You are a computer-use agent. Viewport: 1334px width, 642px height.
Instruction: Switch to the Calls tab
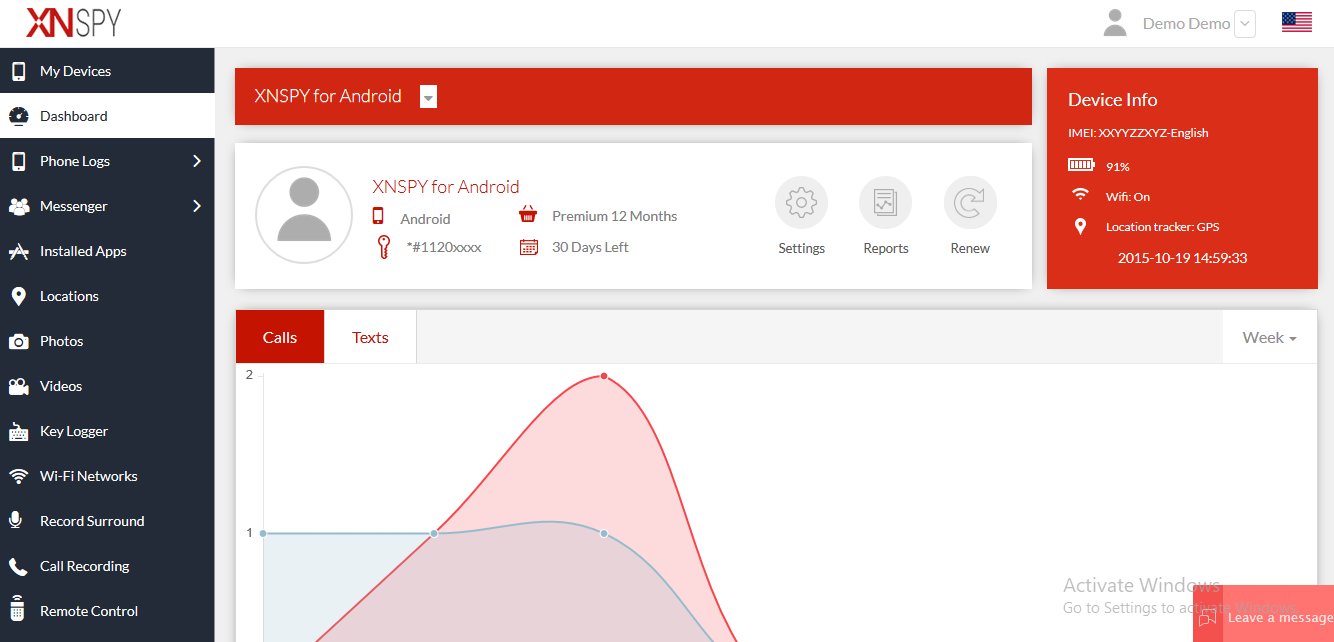pos(280,337)
